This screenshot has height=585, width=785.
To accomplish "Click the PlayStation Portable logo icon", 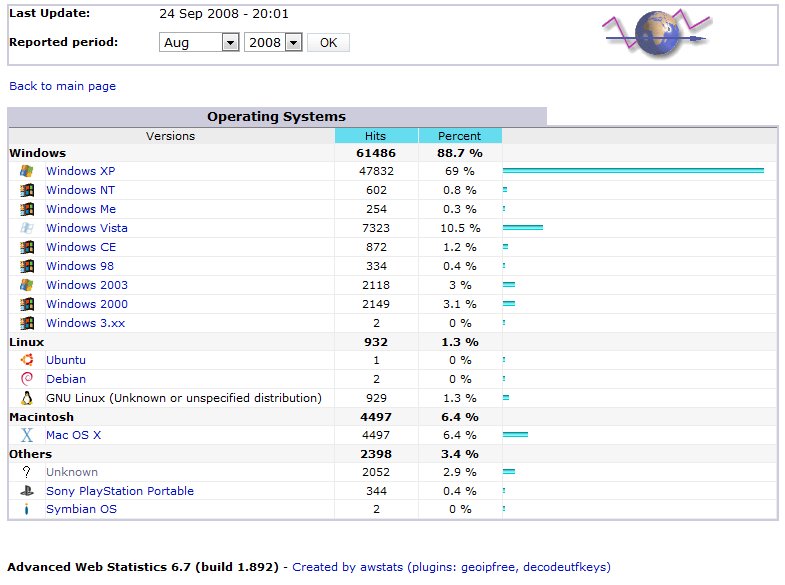I will tap(27, 491).
